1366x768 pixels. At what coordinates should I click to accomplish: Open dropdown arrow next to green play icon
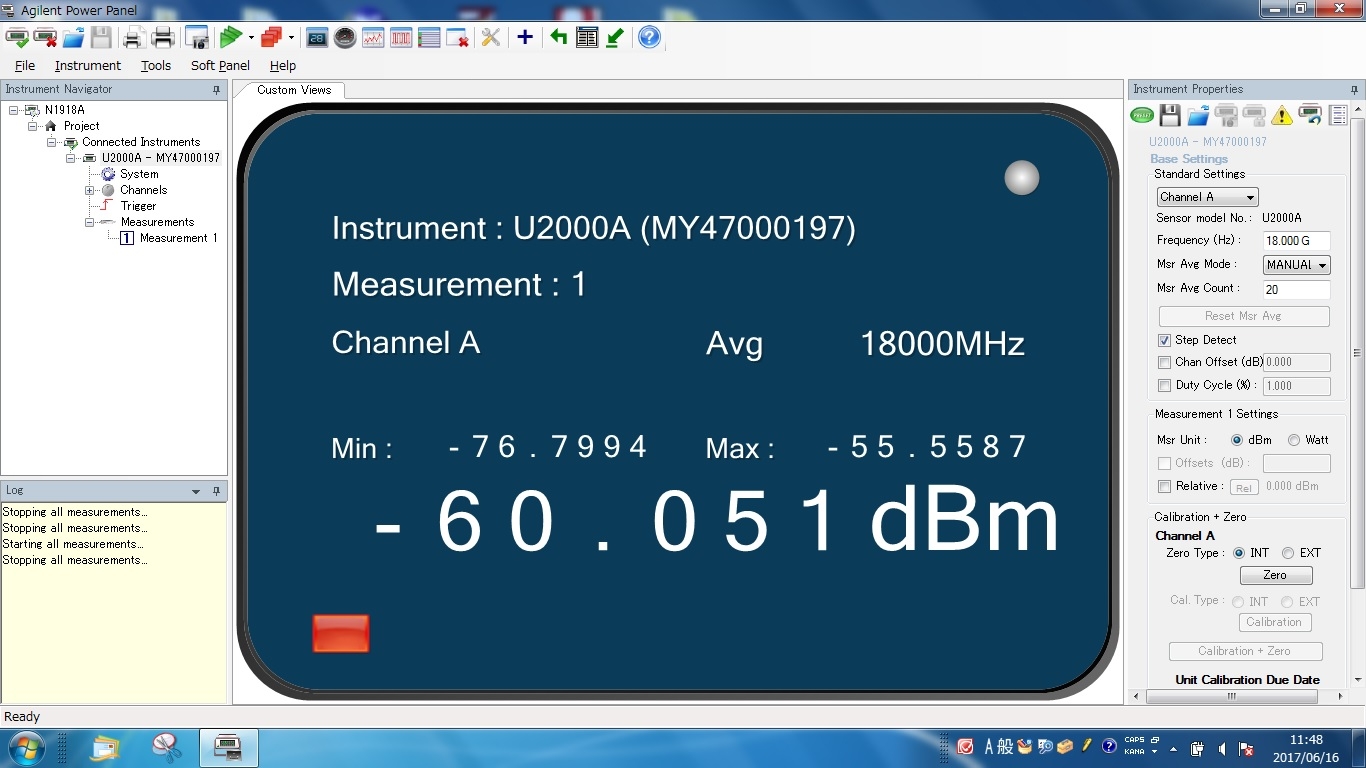click(x=251, y=38)
